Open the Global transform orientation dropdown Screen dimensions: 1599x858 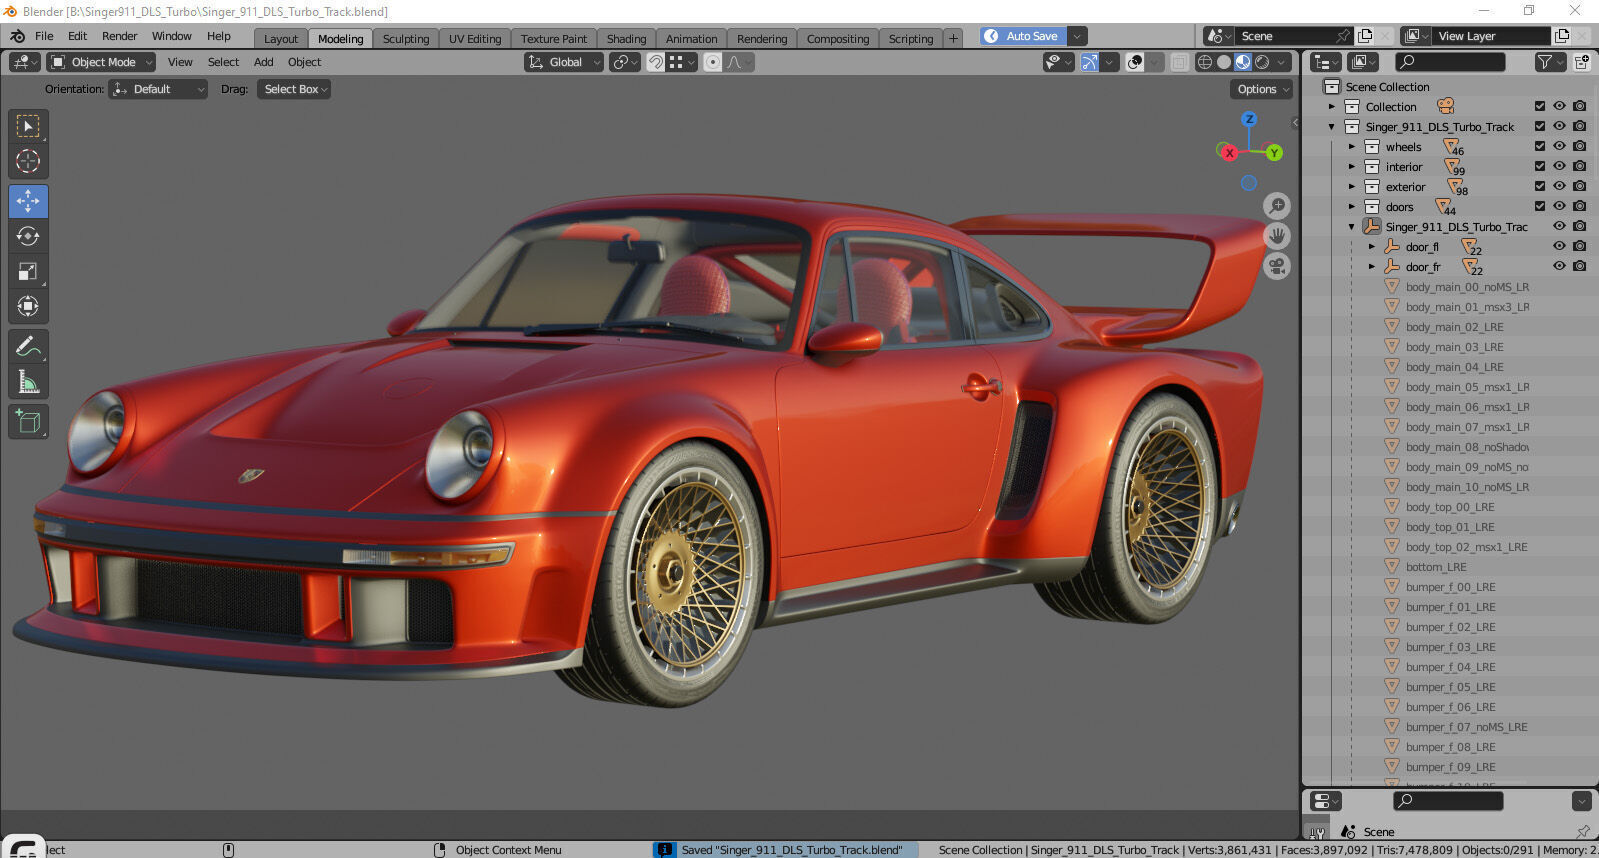(x=564, y=62)
